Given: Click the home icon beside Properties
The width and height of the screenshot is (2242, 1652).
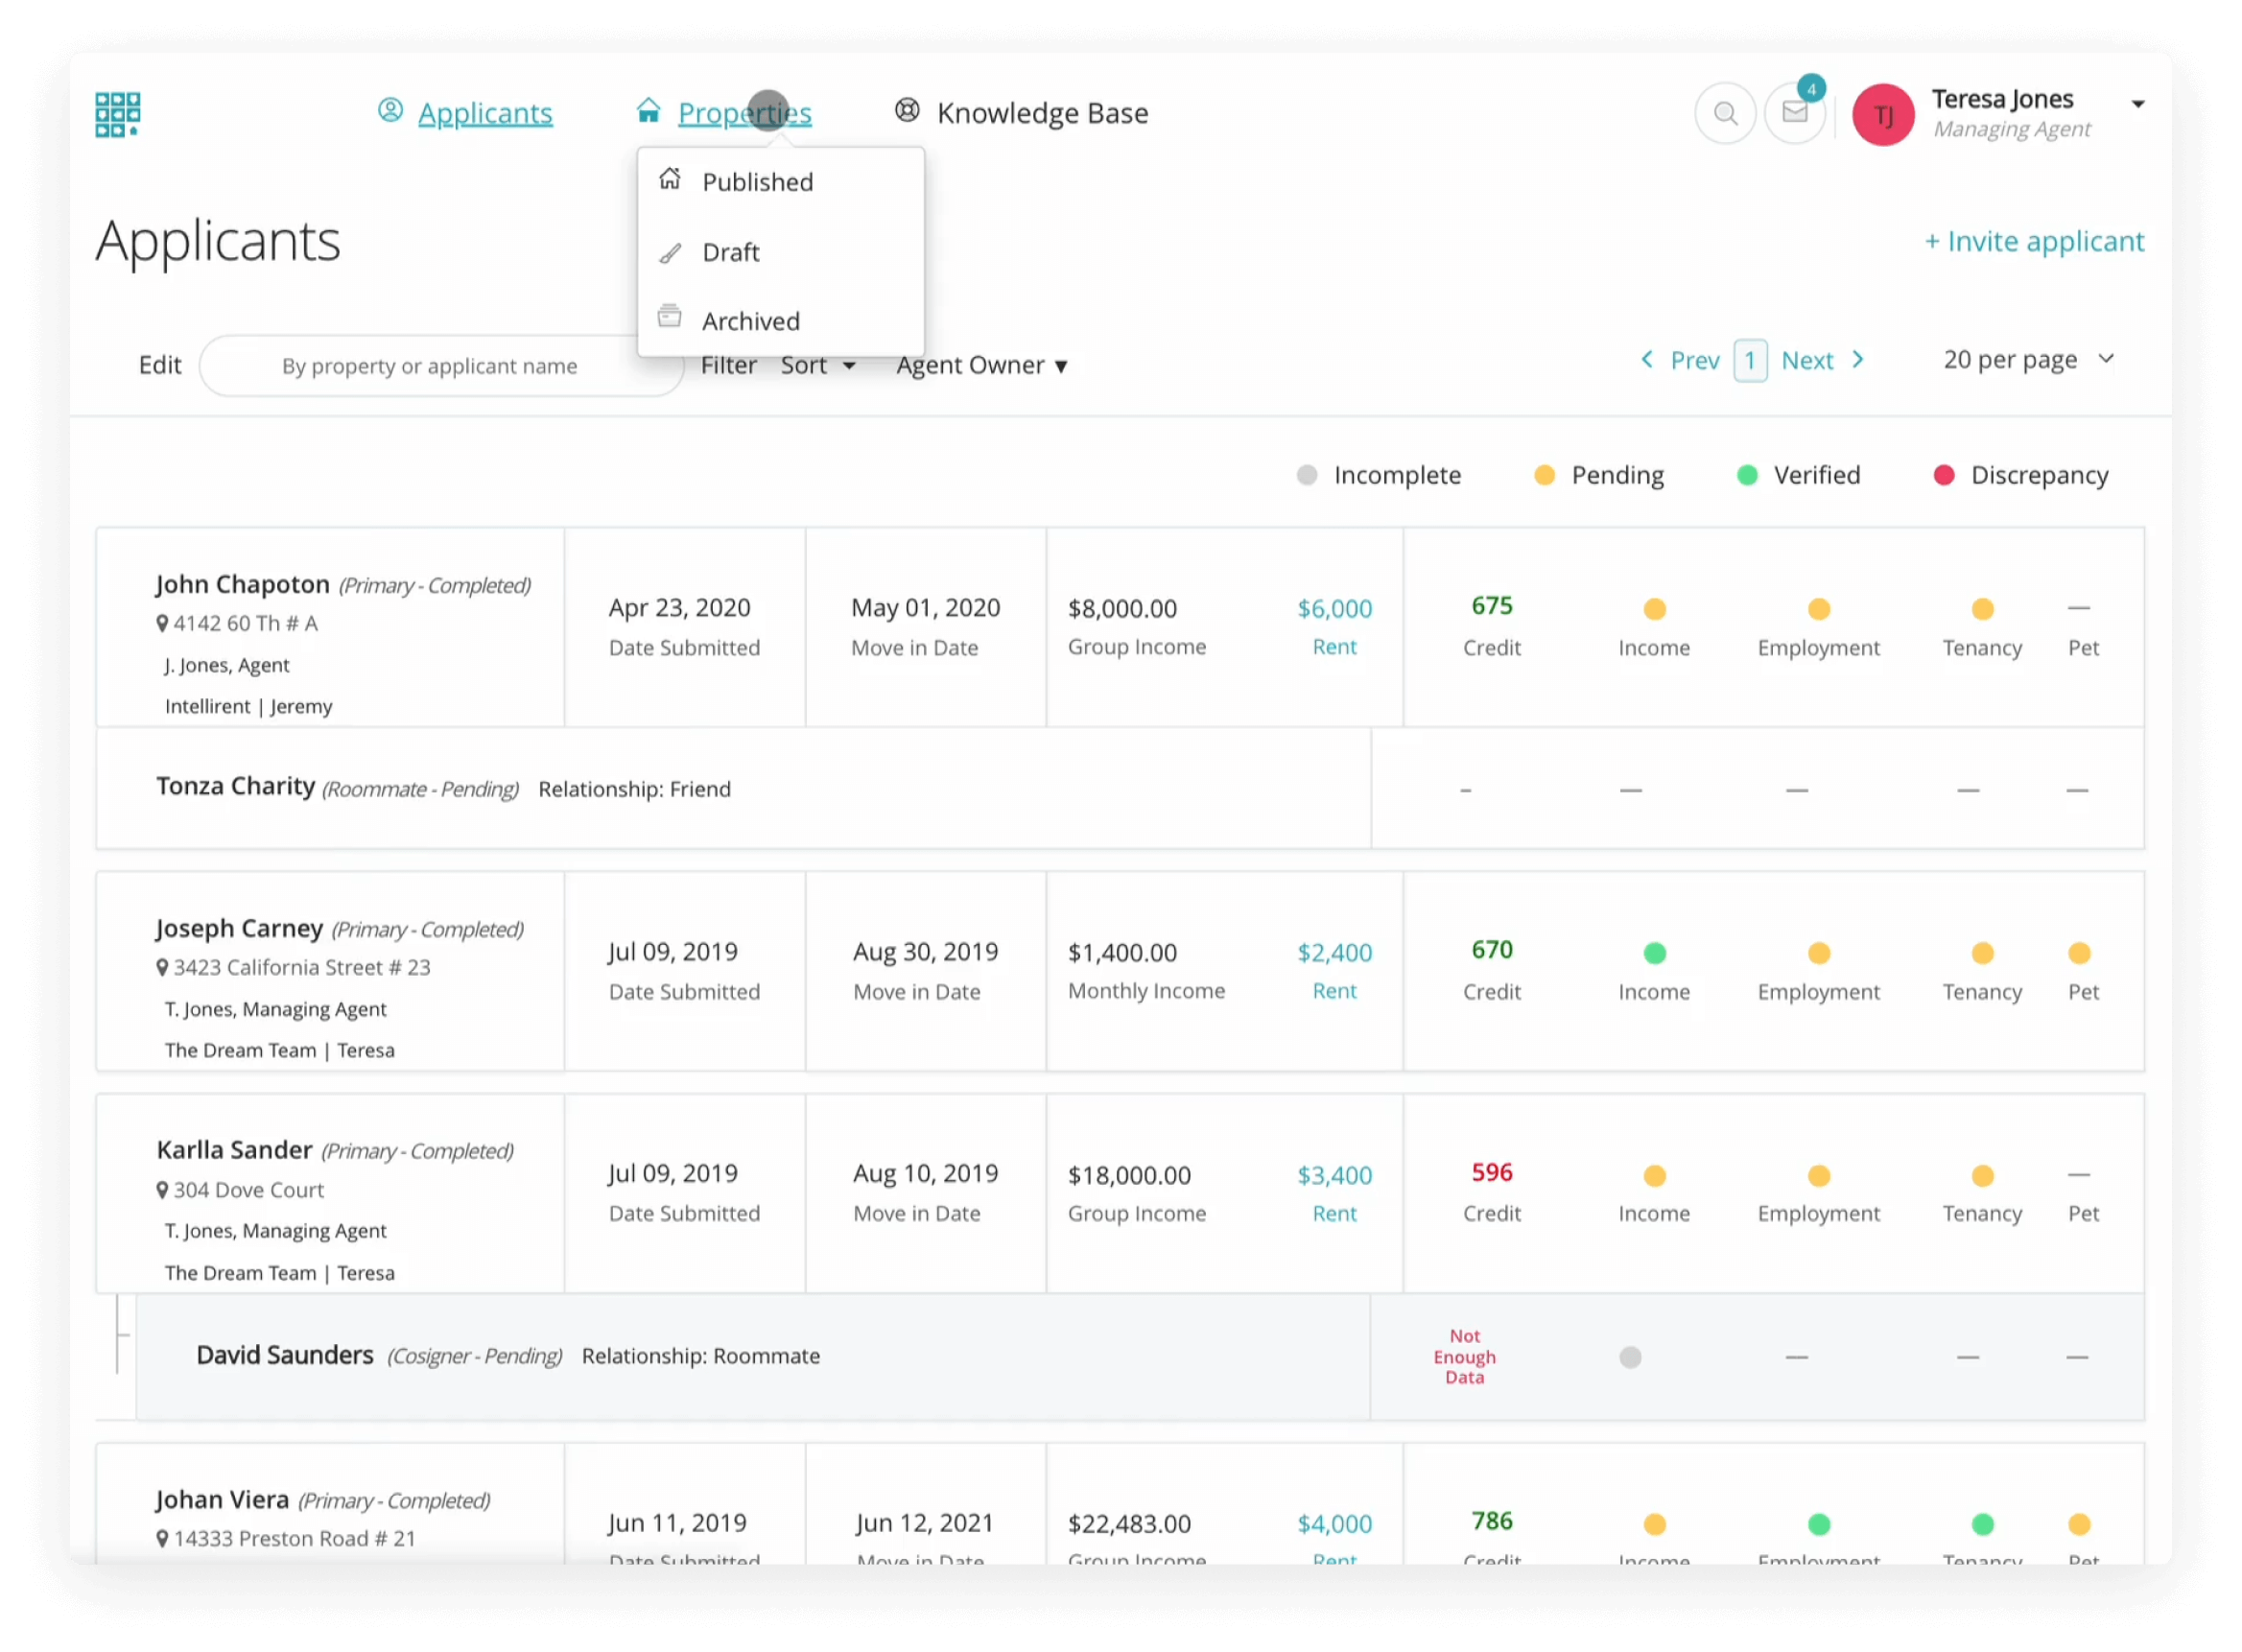Looking at the screenshot, I should pos(648,111).
